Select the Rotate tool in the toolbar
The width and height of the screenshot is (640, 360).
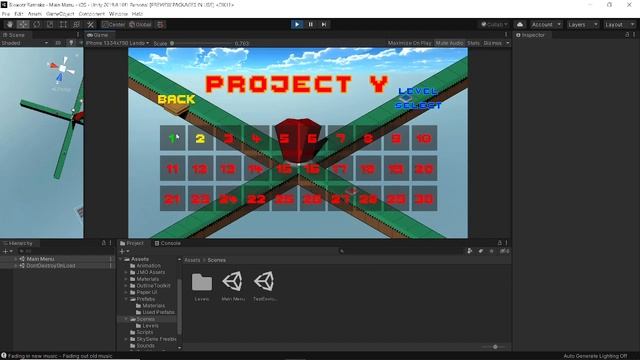[x=36, y=24]
